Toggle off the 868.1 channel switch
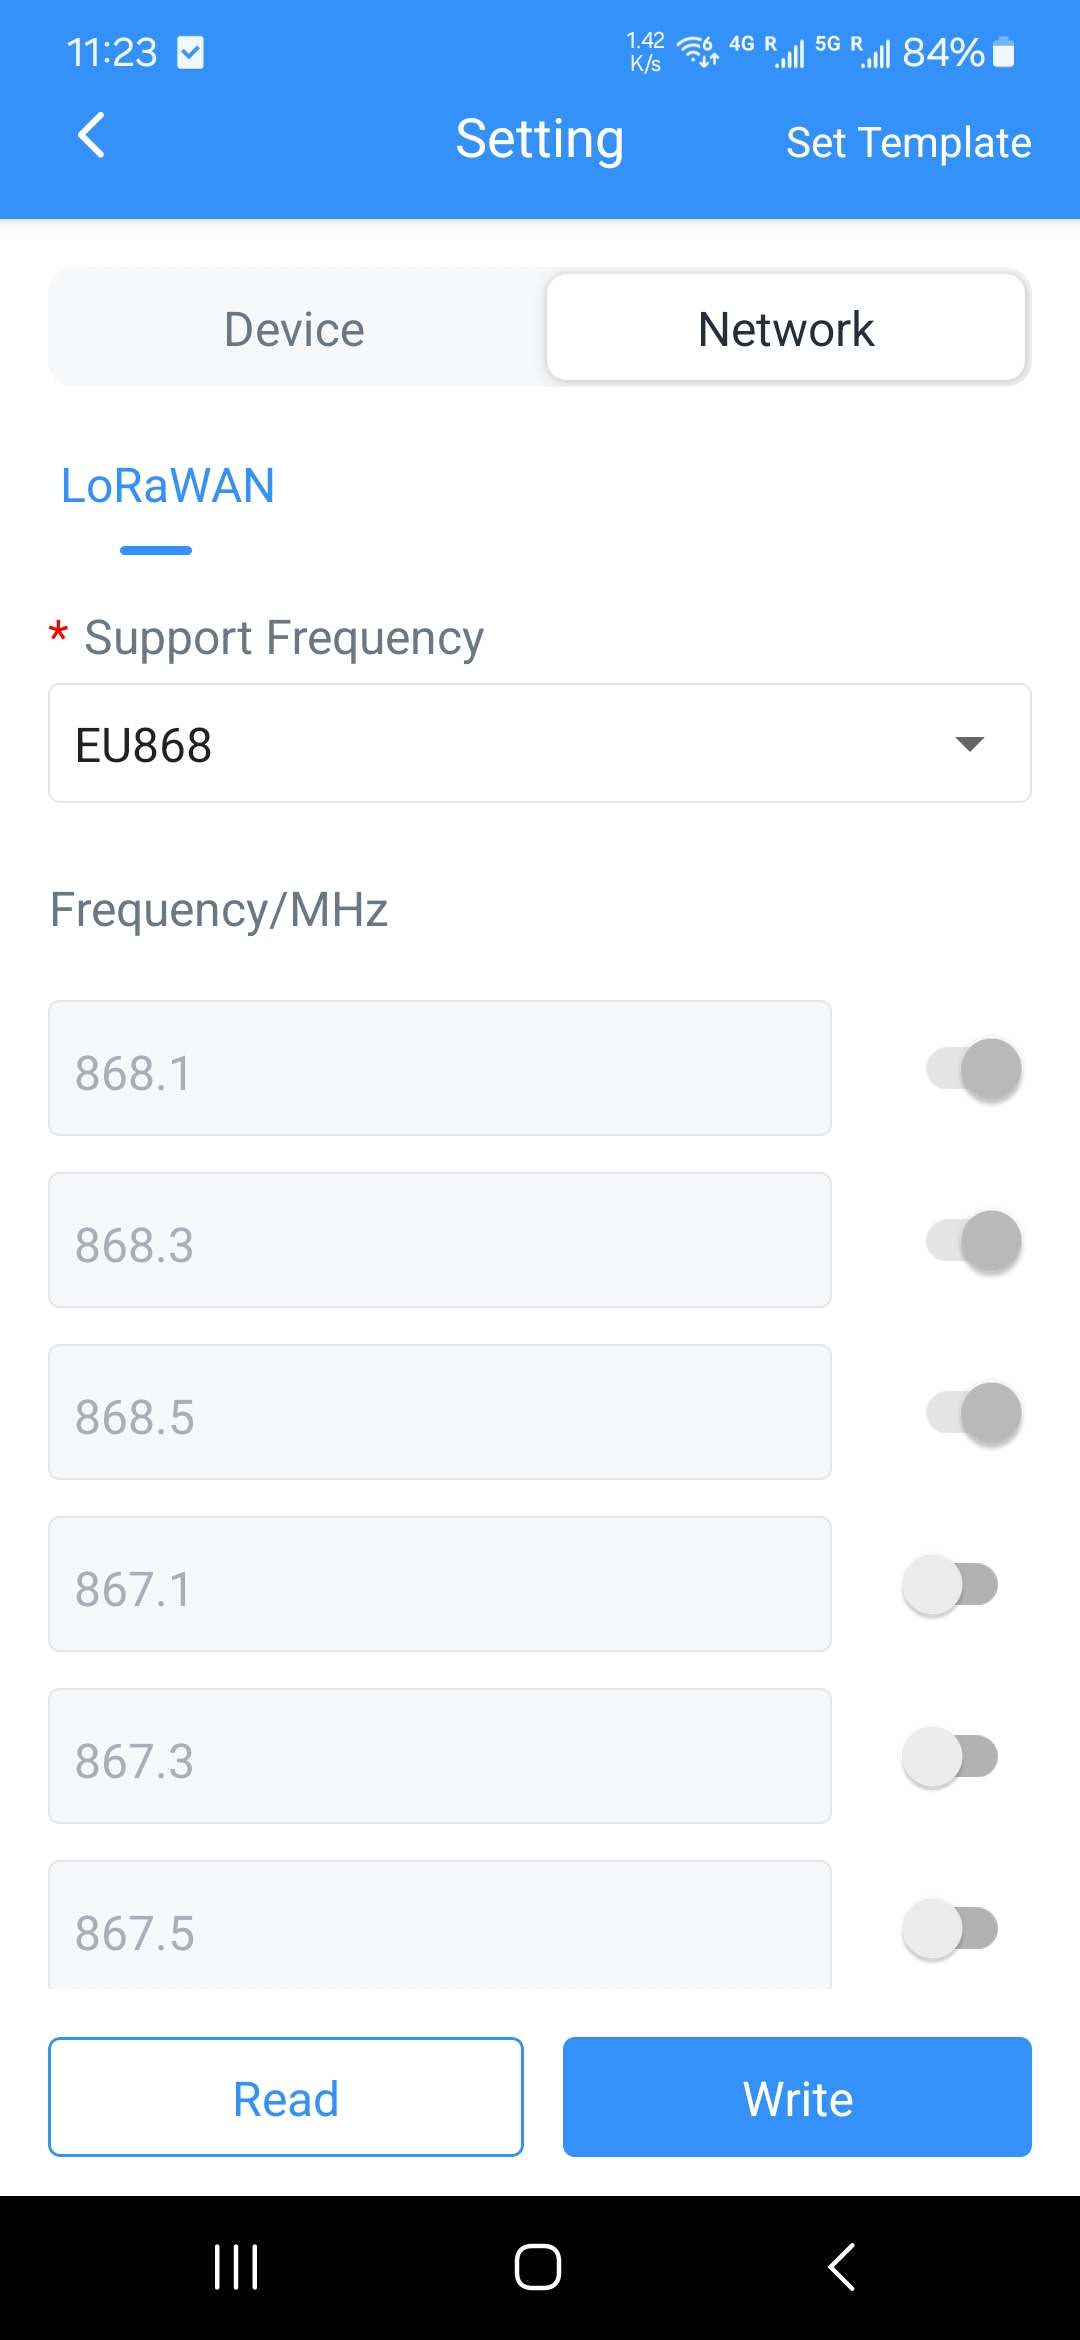1080x2340 pixels. tap(974, 1069)
